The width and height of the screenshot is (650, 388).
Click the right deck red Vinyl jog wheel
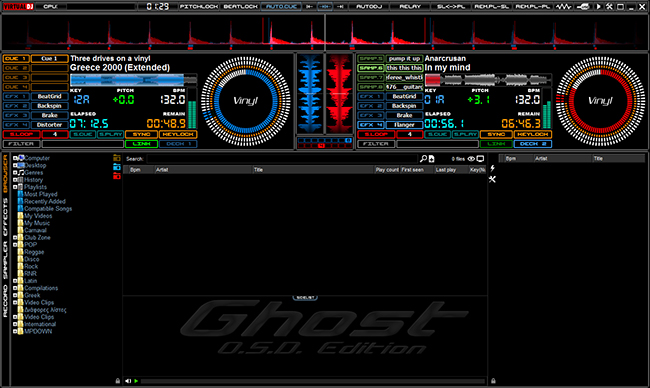tap(600, 101)
